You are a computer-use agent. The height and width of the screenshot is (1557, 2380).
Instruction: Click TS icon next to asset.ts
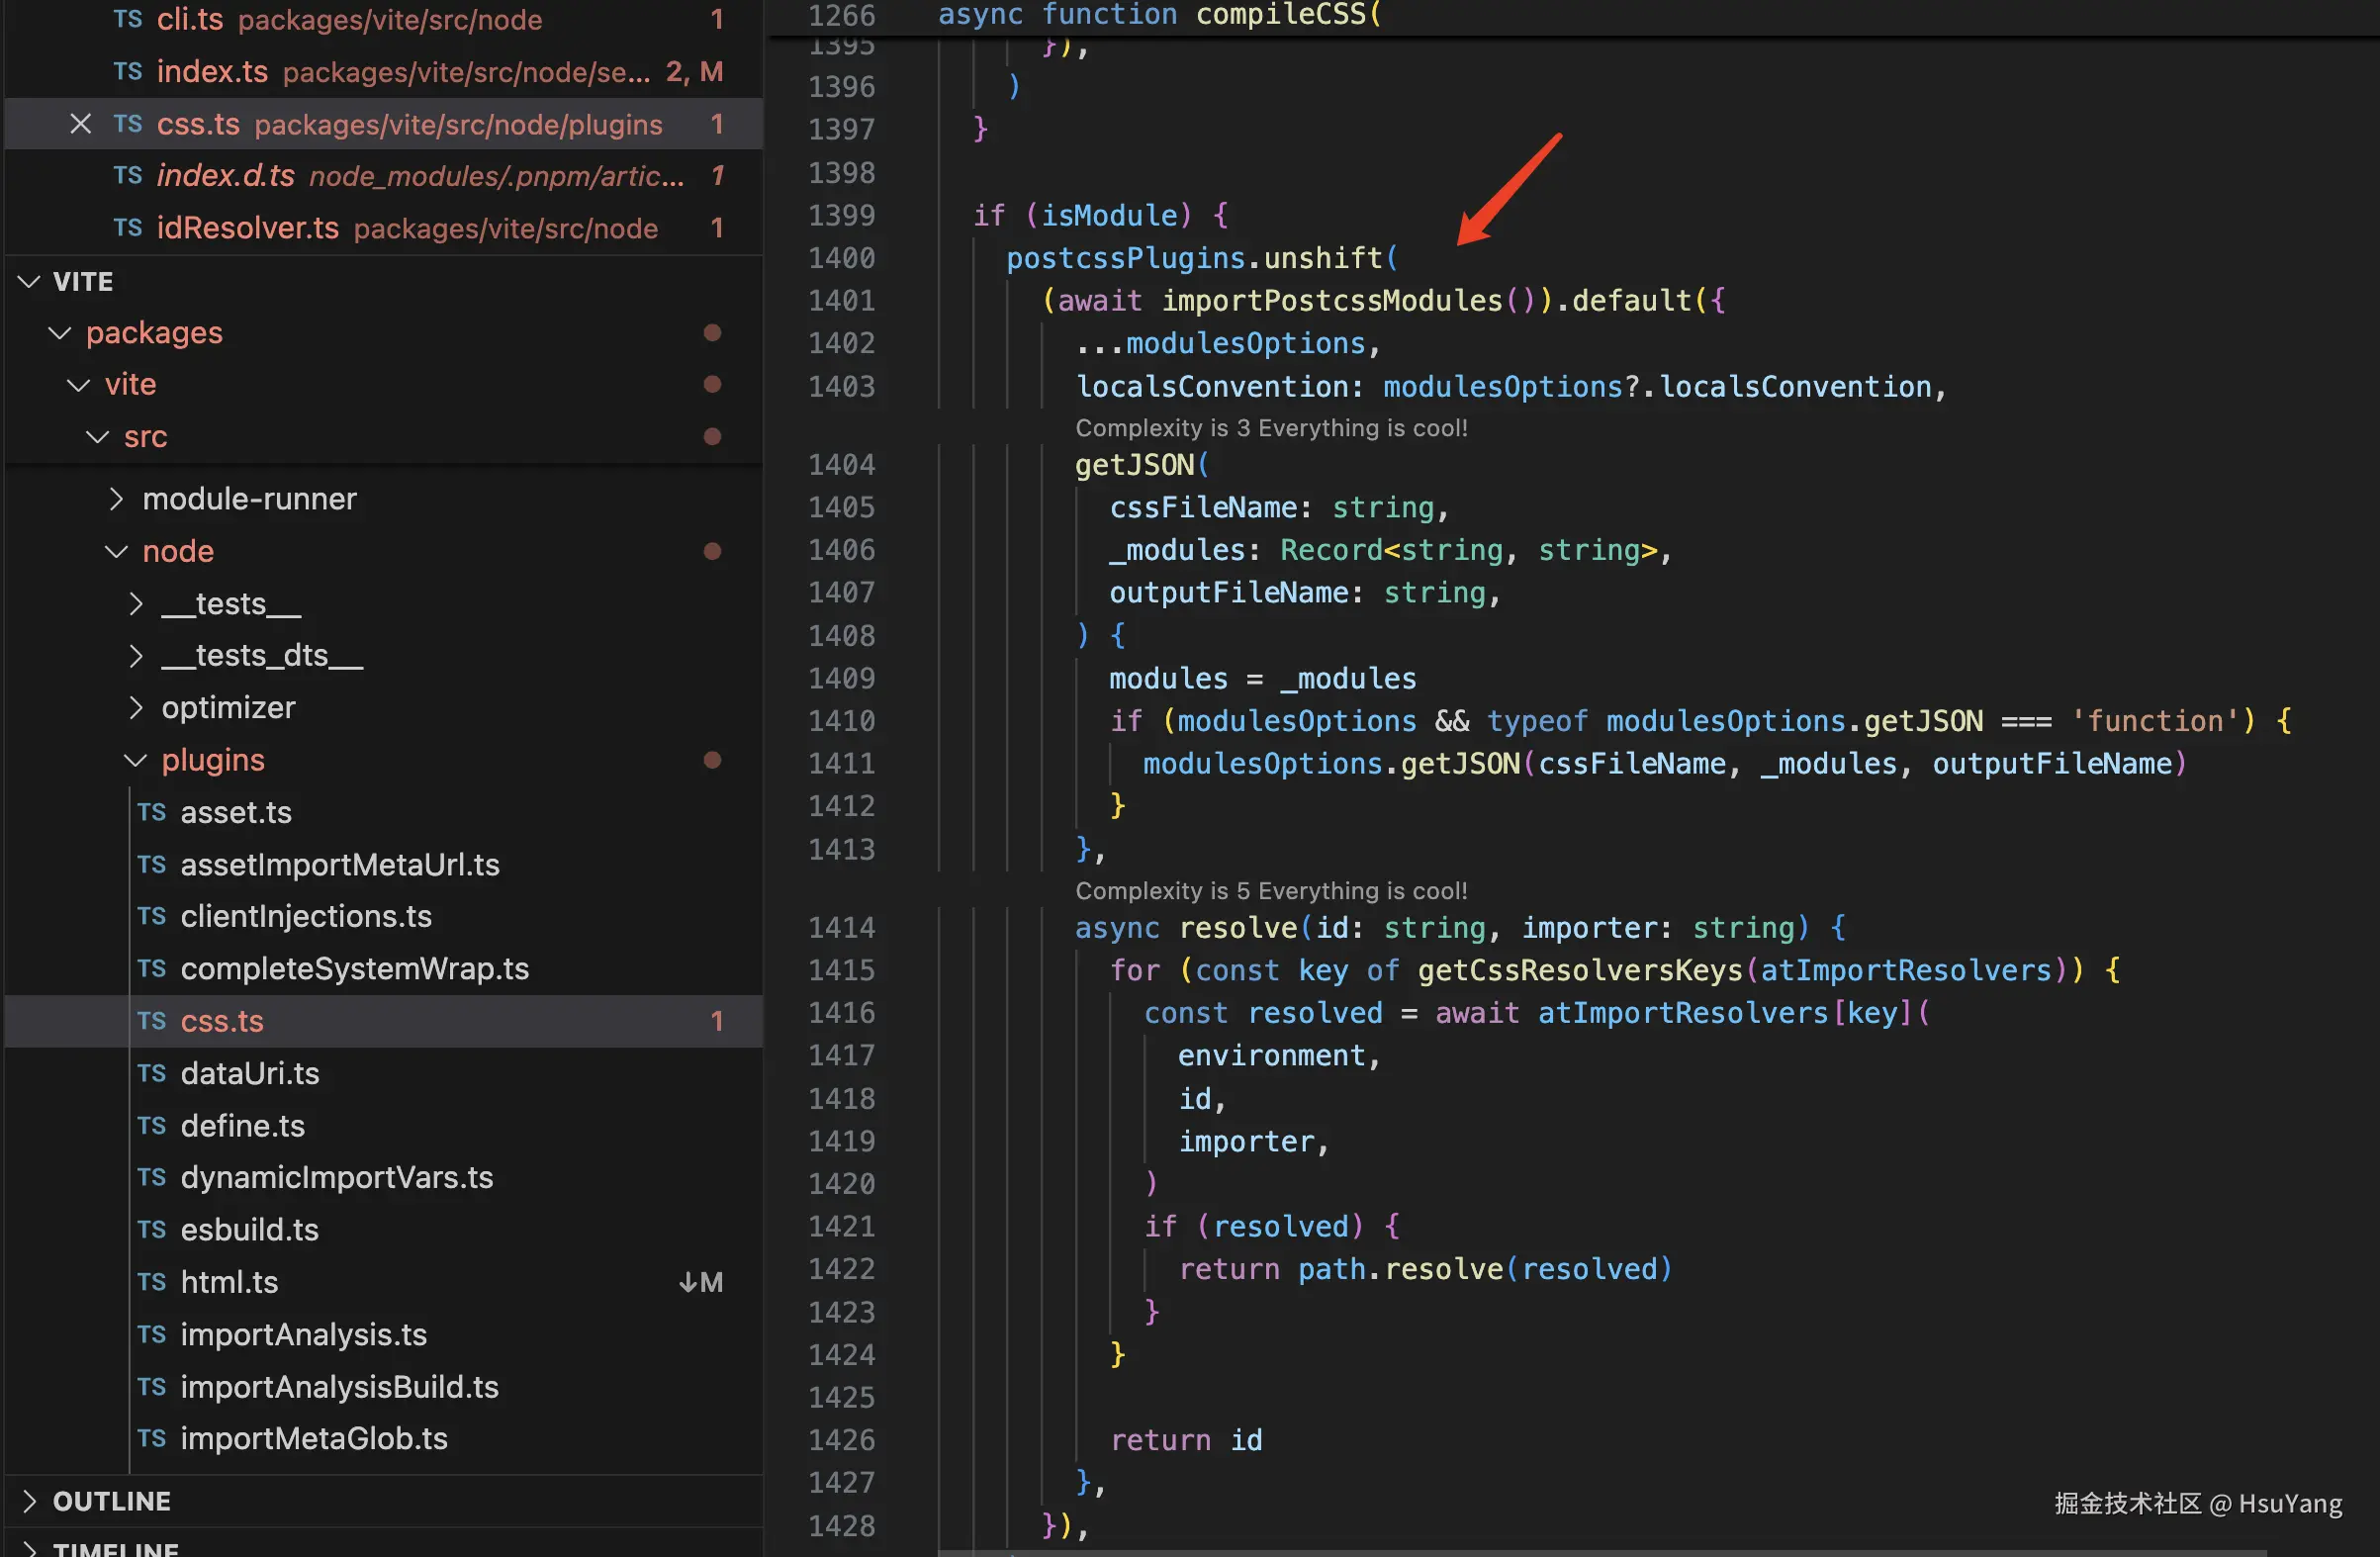[152, 812]
